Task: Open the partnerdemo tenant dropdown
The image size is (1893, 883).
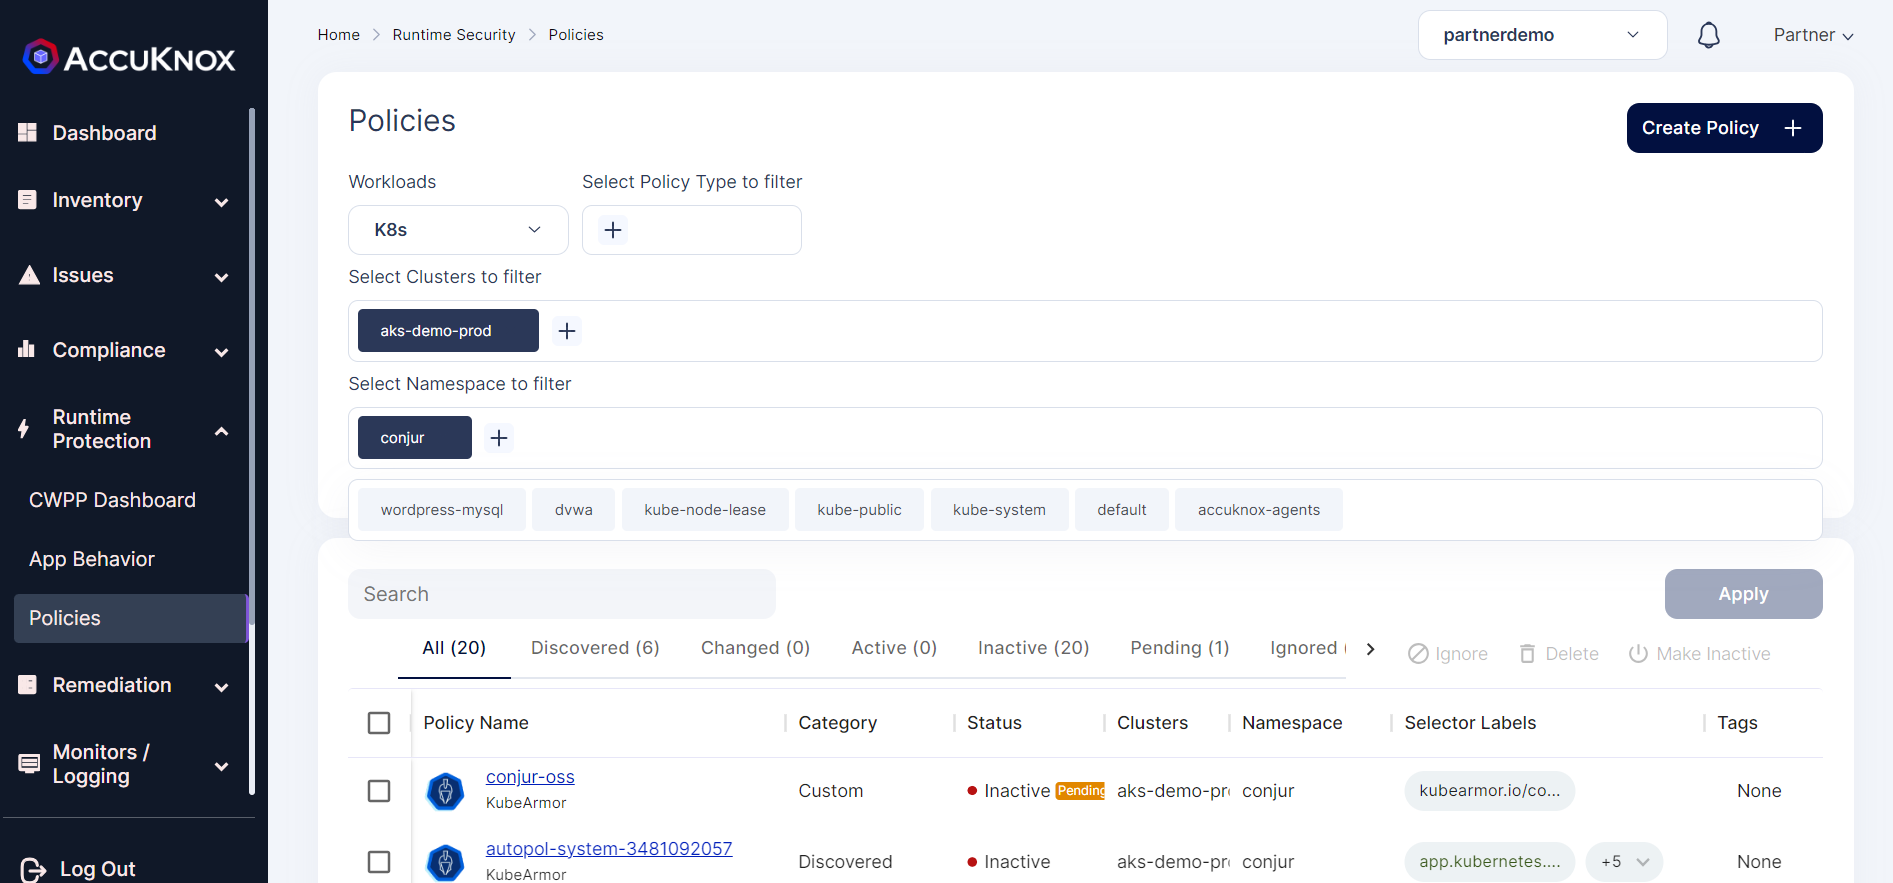Action: (x=1542, y=35)
